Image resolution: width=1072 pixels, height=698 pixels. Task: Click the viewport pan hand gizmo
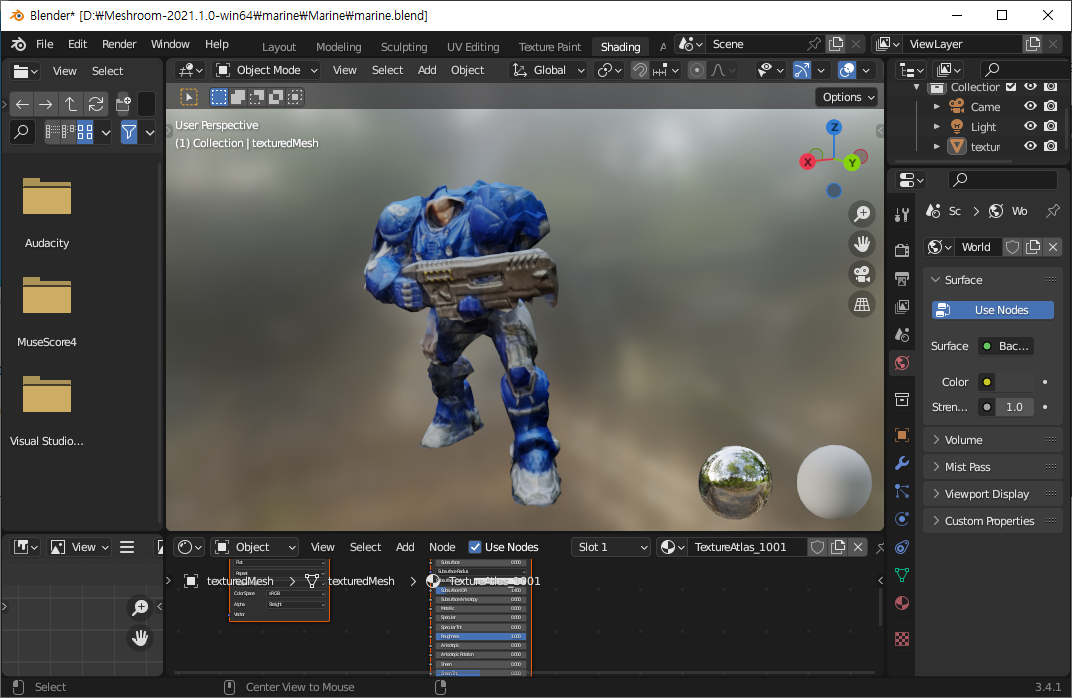pos(862,244)
